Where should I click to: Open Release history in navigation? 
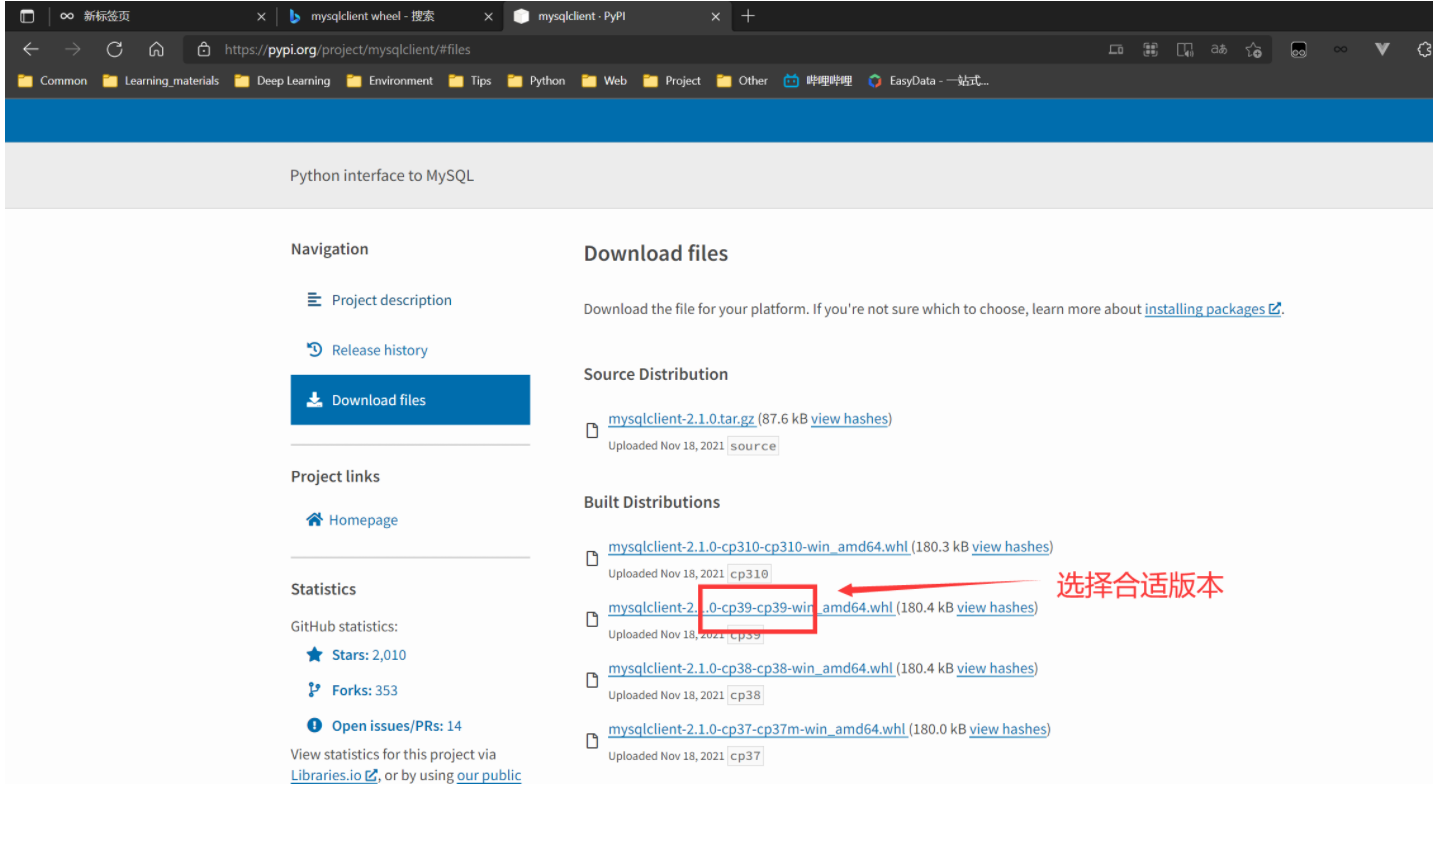[379, 350]
